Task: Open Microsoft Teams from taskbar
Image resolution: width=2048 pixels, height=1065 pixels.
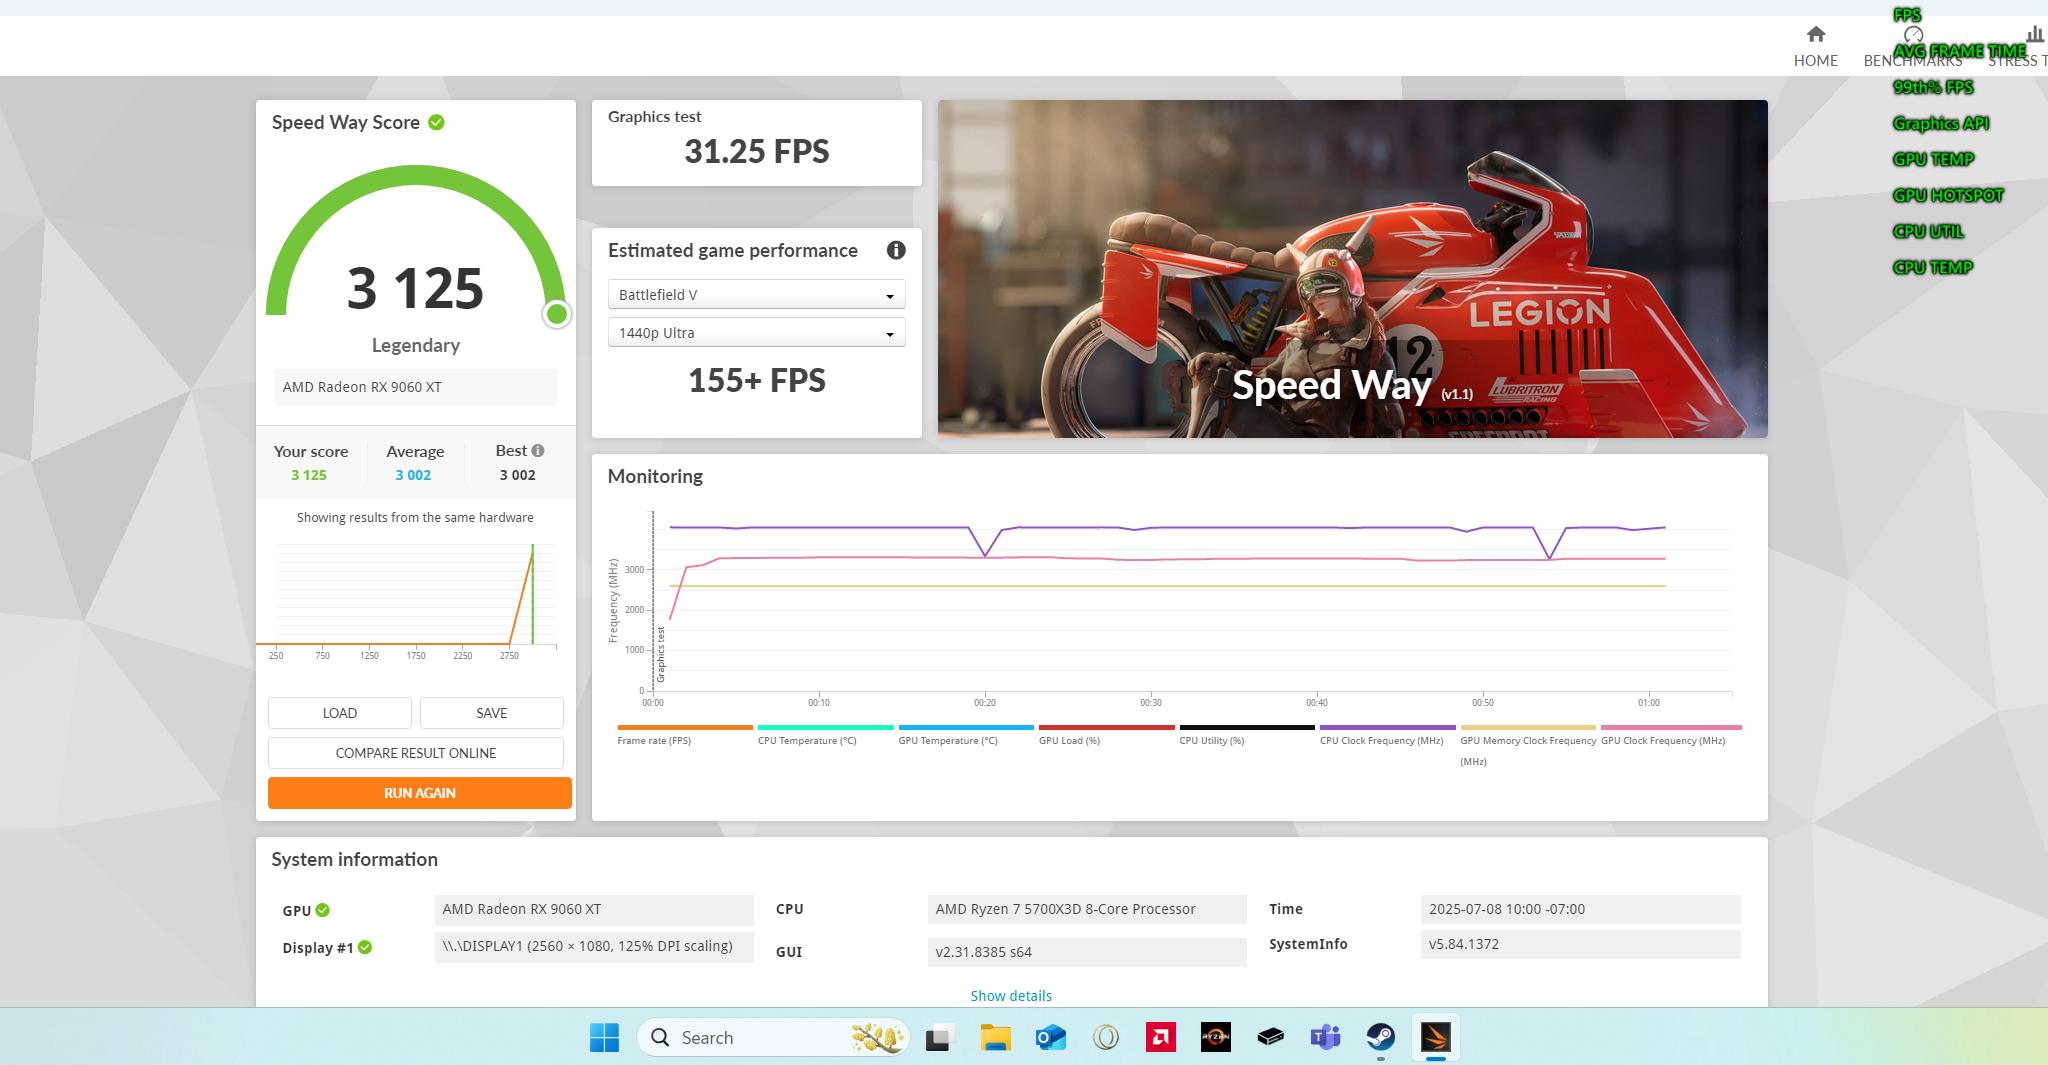Action: [1325, 1037]
